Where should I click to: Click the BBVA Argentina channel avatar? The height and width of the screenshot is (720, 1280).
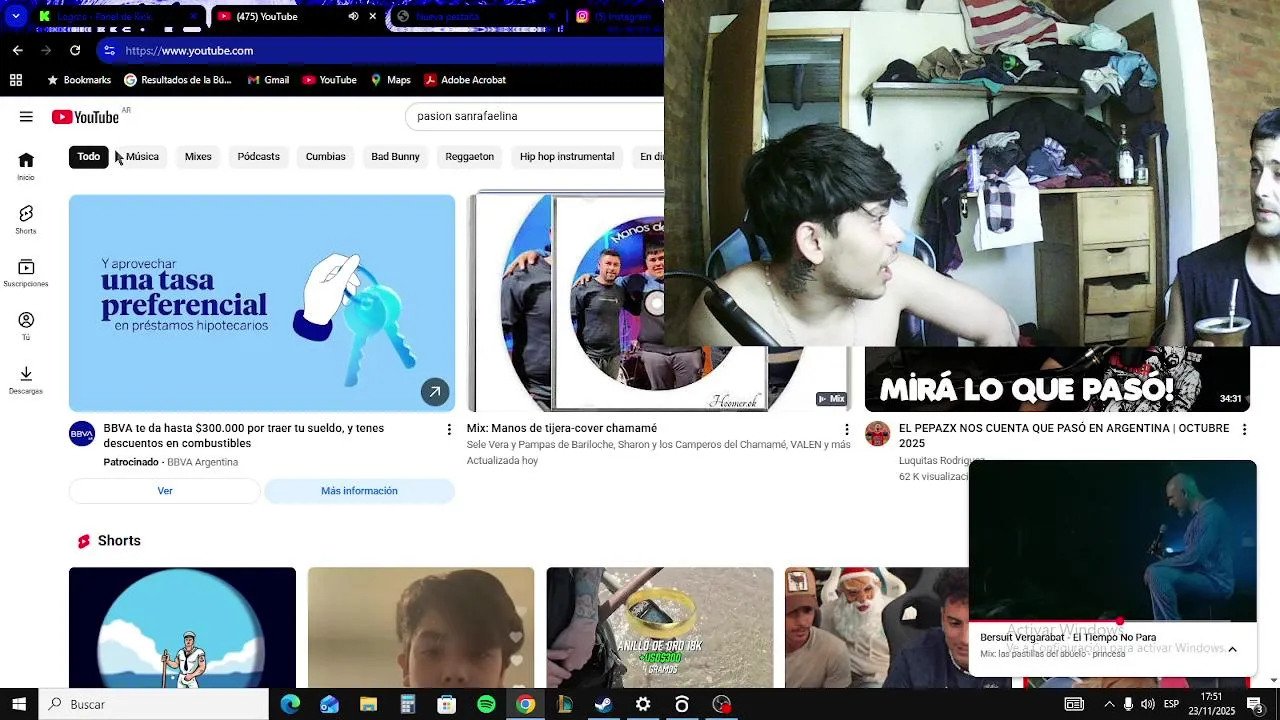(82, 433)
